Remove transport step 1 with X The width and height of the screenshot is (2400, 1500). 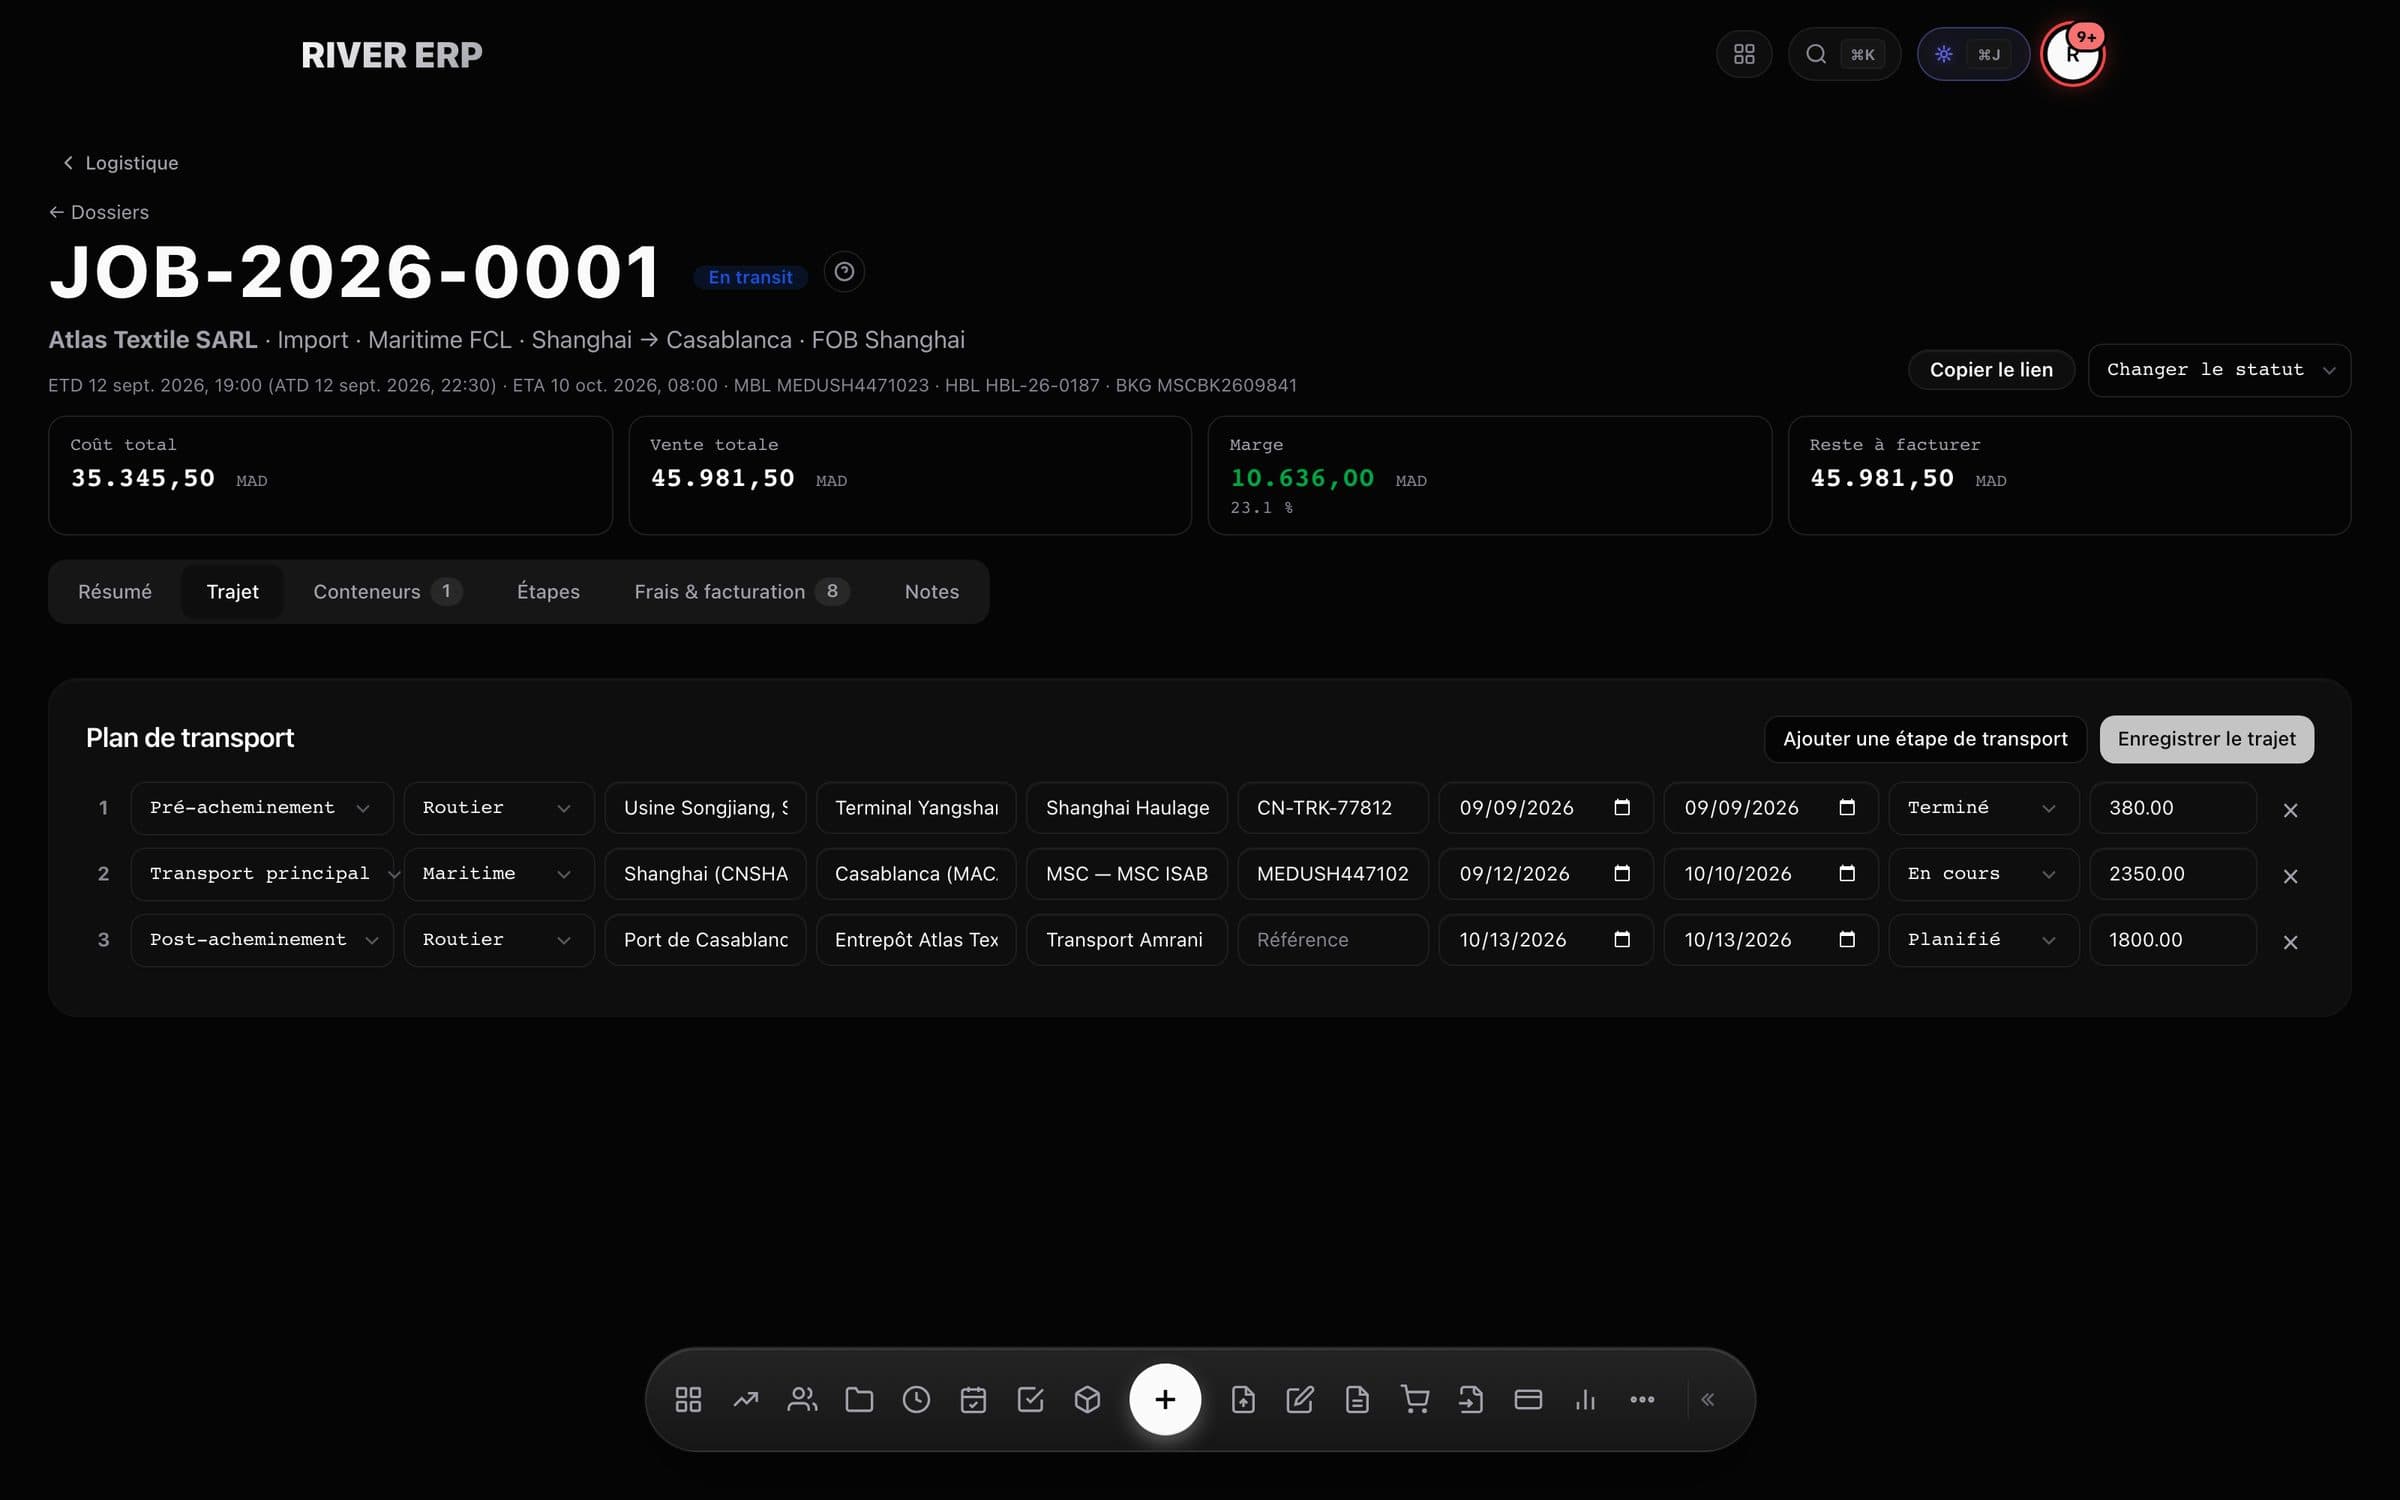2290,810
